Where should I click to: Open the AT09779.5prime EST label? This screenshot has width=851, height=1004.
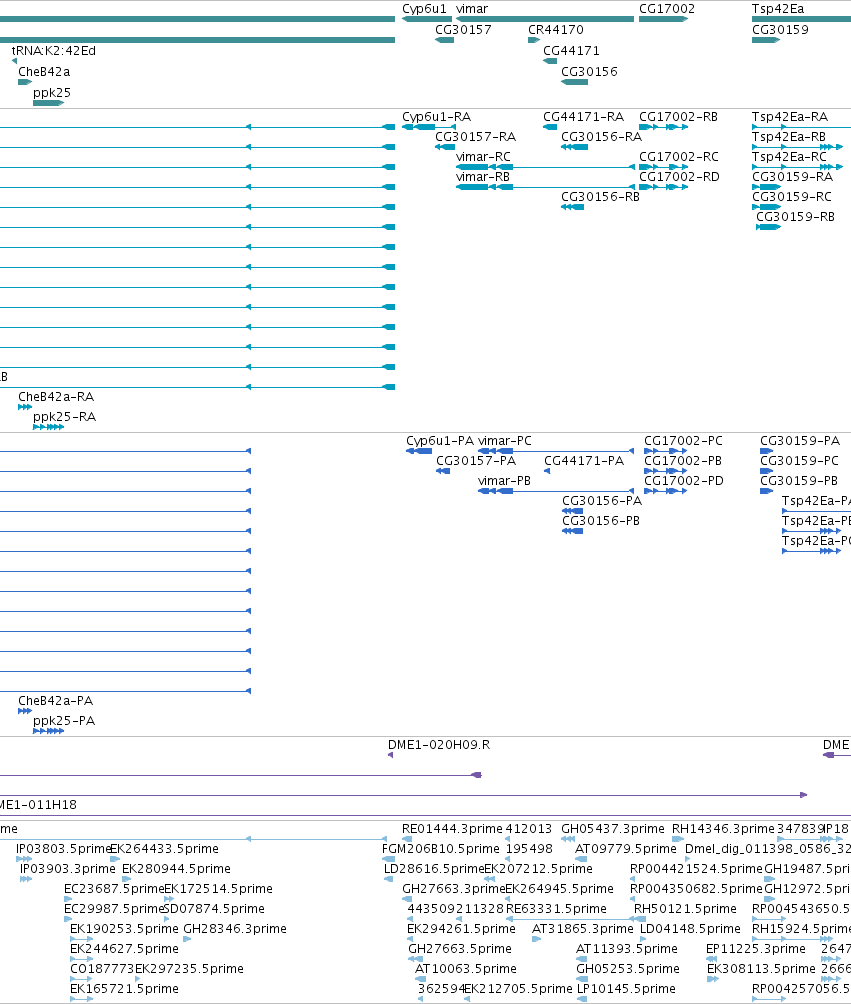click(626, 849)
